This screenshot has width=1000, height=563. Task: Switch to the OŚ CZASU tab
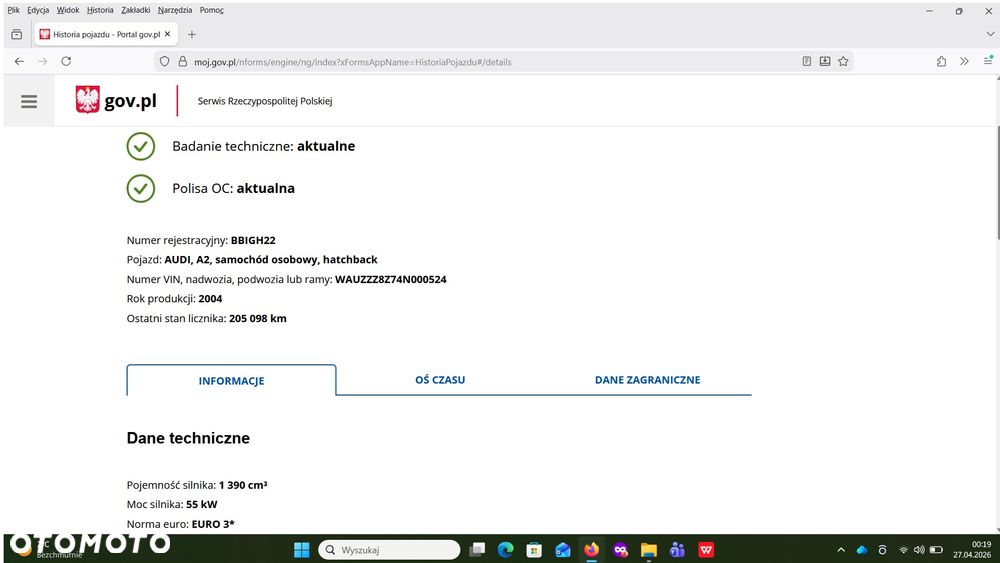point(440,380)
